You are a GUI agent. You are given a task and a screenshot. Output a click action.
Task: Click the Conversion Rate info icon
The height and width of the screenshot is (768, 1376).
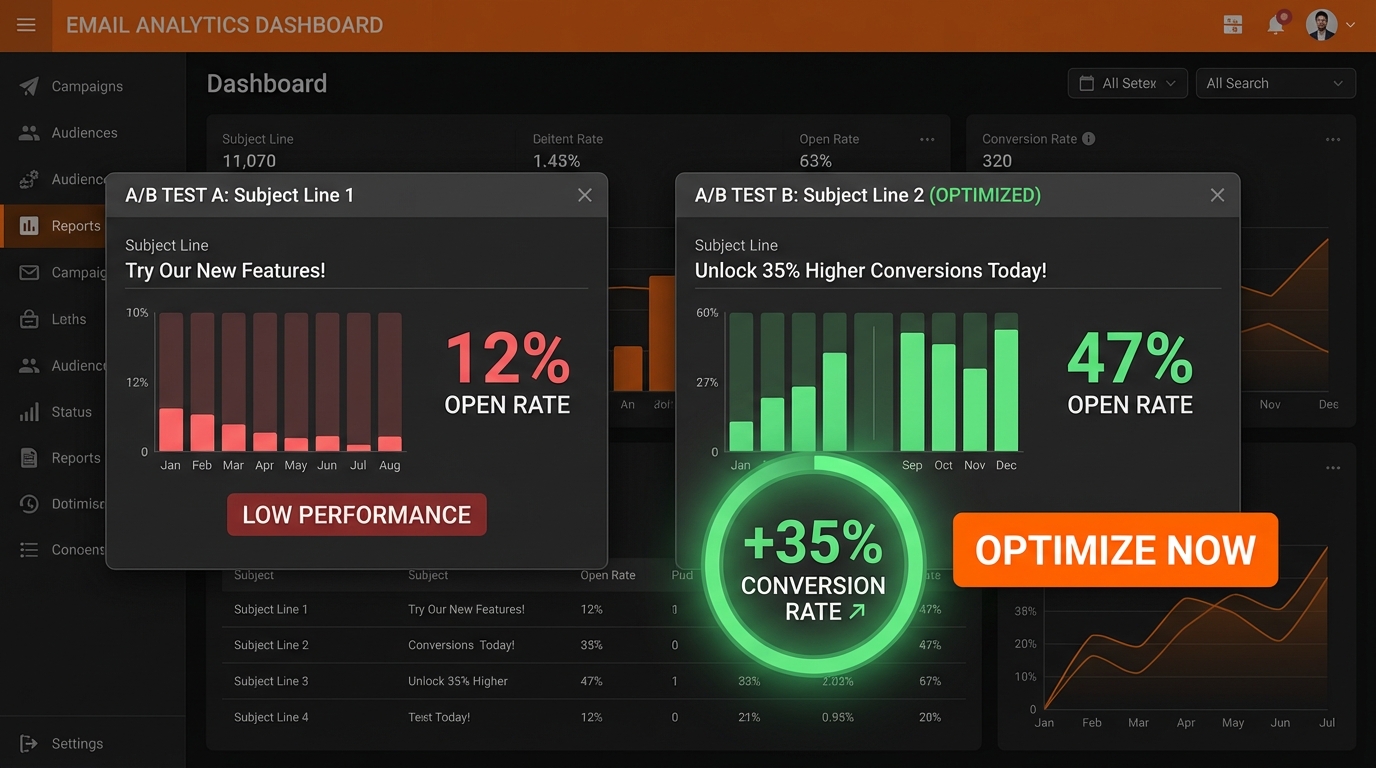click(x=1089, y=139)
